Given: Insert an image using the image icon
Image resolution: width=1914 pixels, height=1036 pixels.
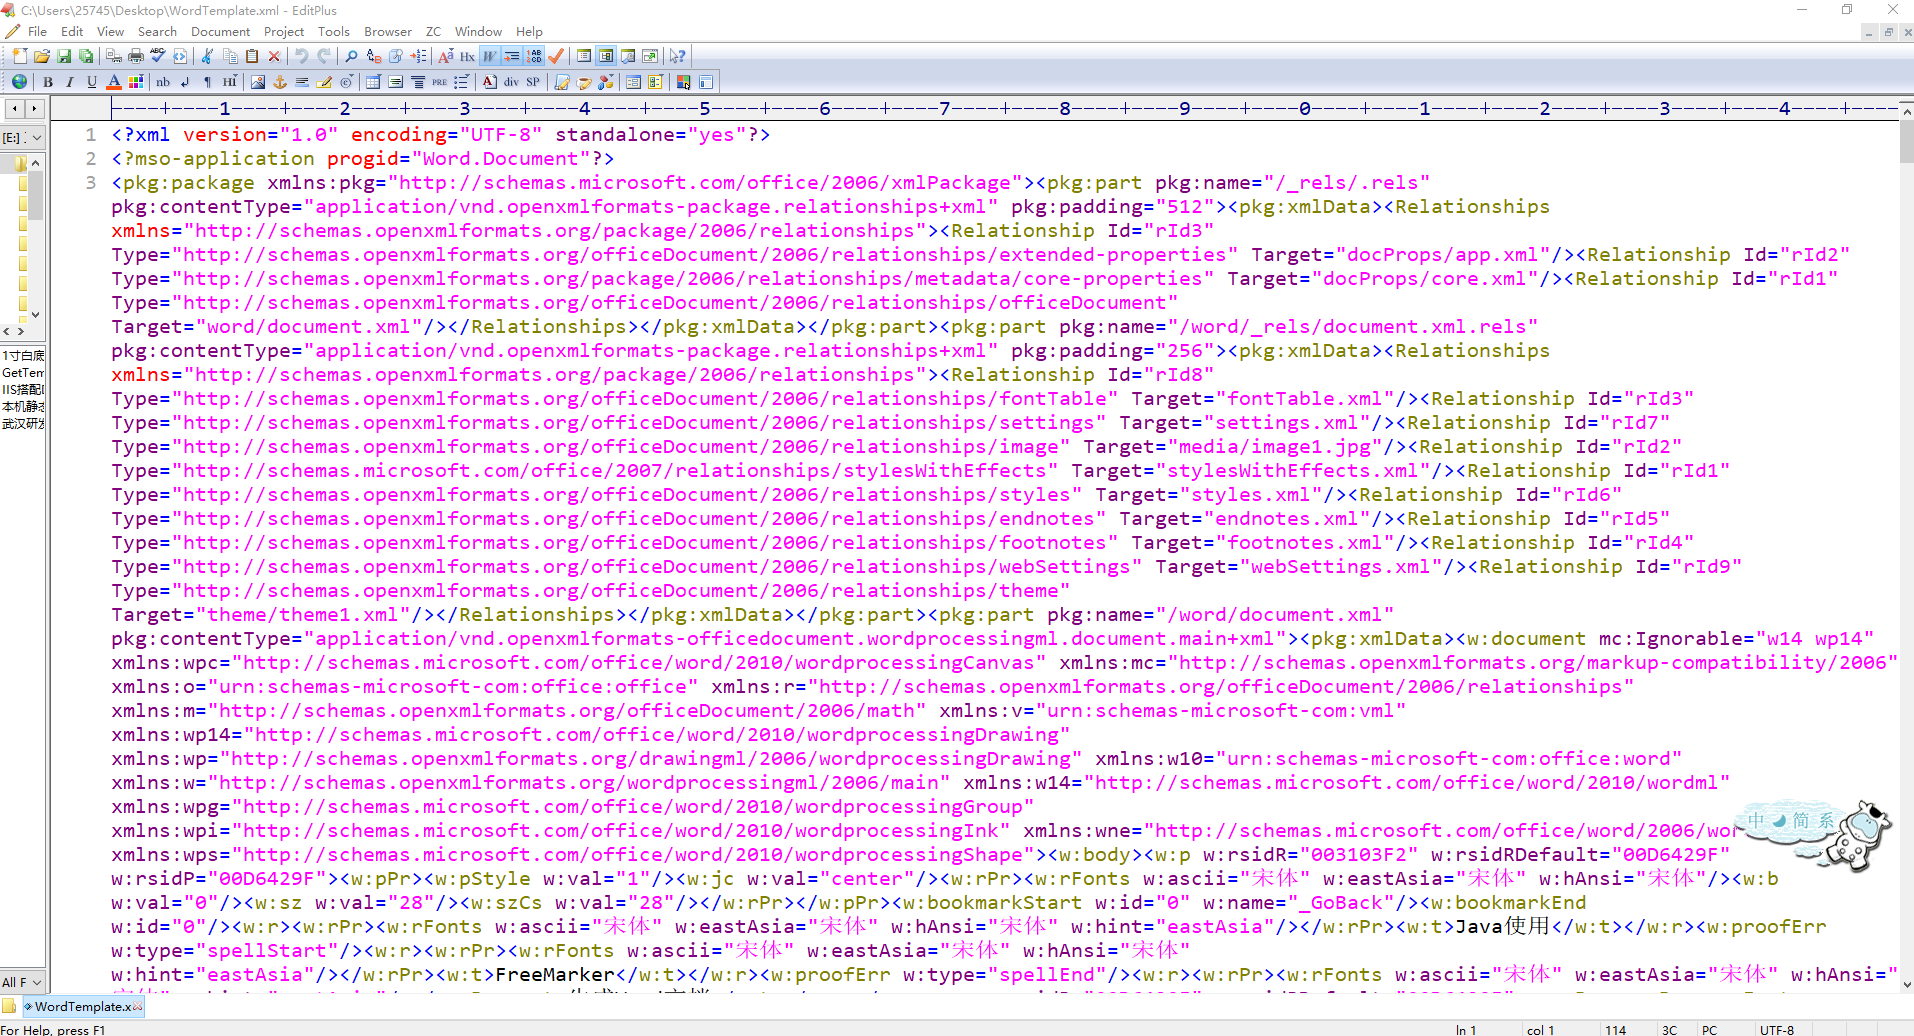Looking at the screenshot, I should click(x=257, y=82).
